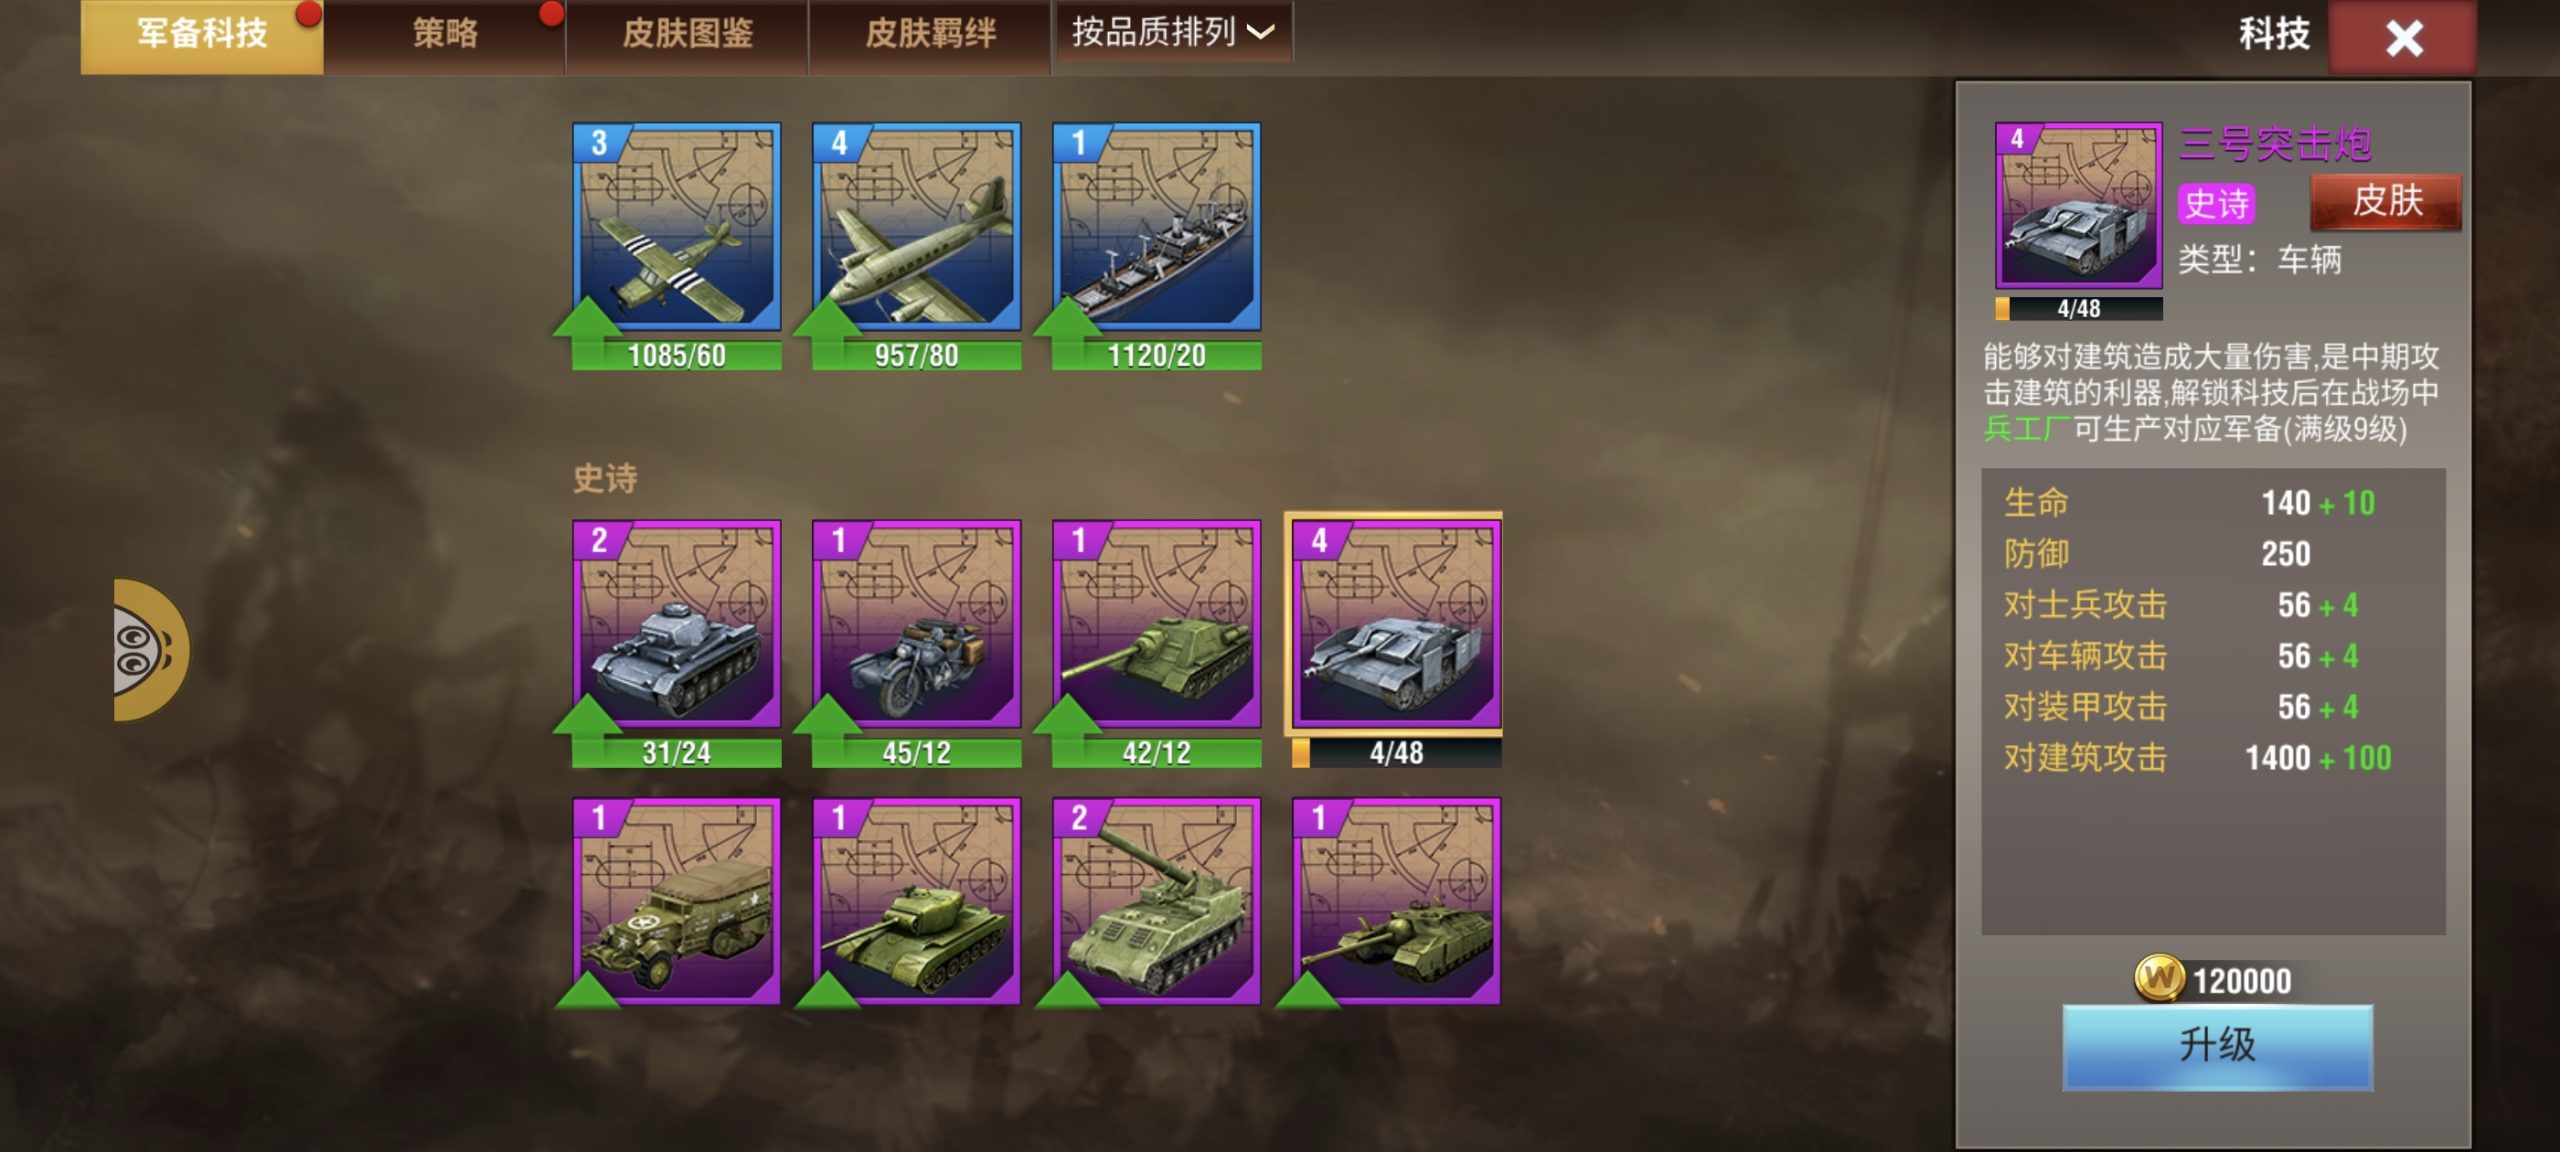Switch to the 策略 tab
The image size is (2560, 1152).
[x=445, y=35]
